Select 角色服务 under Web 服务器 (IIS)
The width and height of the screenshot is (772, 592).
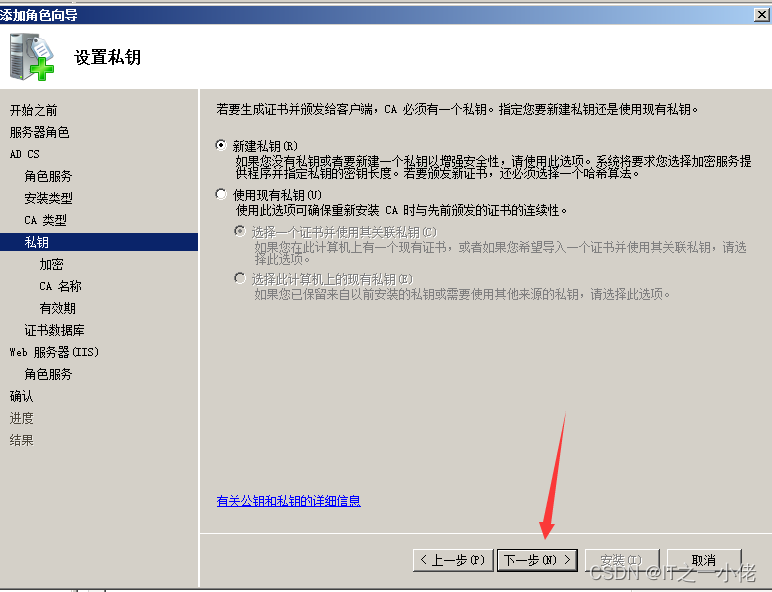coord(48,374)
